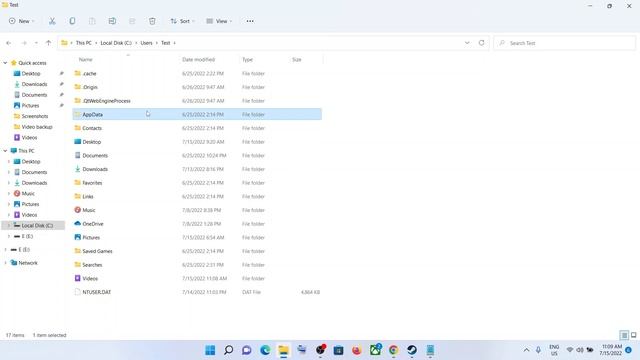Open Google Chrome from taskbar
Viewport: 640px width, 360px height.
[x=393, y=350]
